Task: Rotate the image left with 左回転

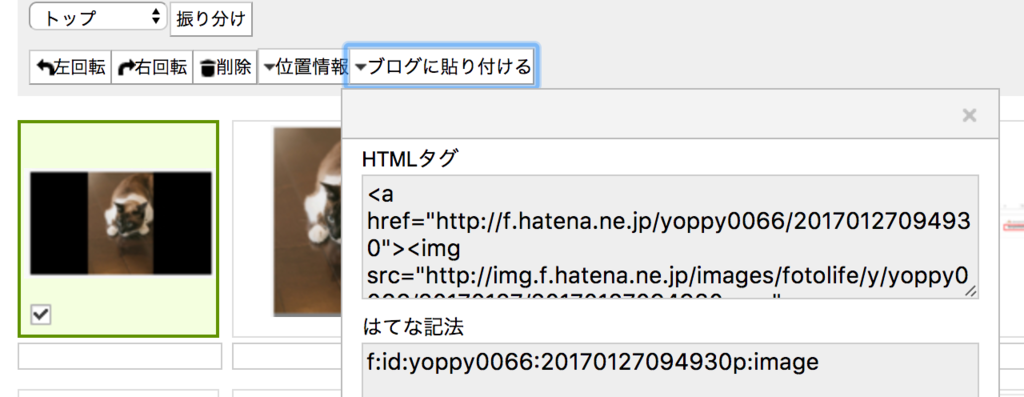Action: tap(71, 67)
